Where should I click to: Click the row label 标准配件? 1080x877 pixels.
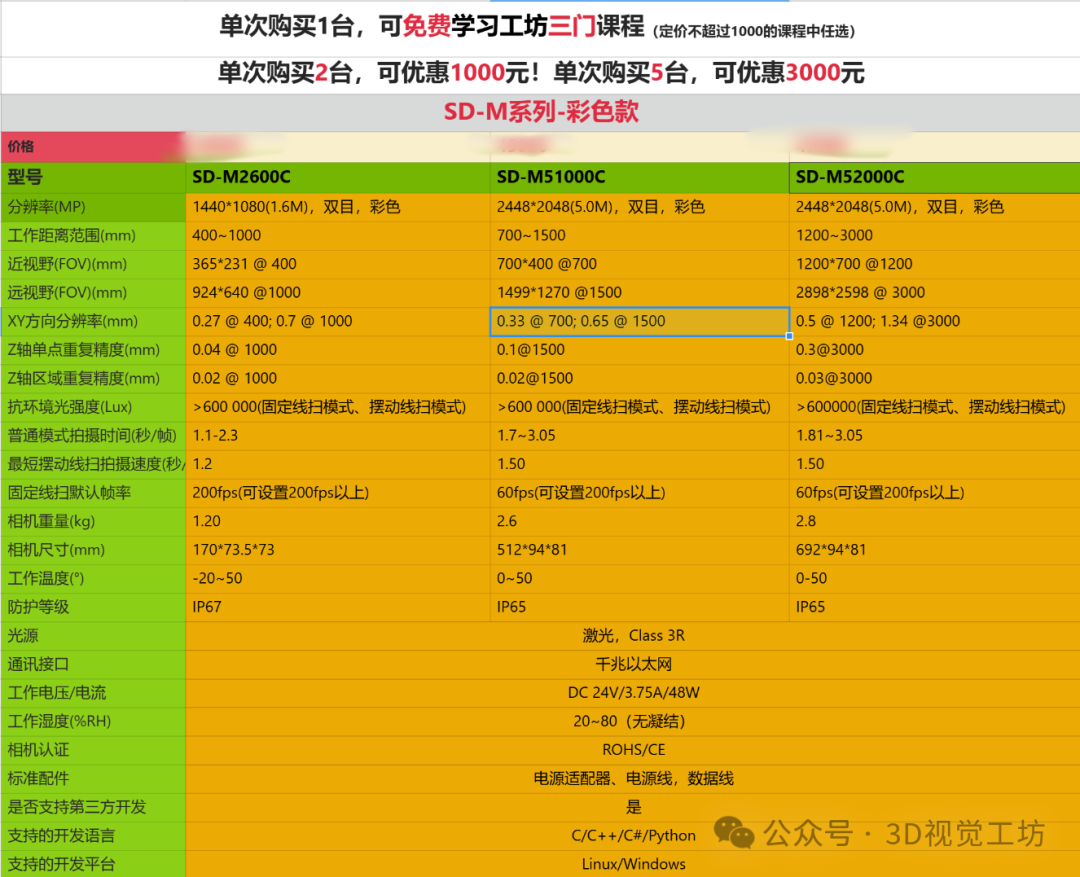pyautogui.click(x=93, y=779)
